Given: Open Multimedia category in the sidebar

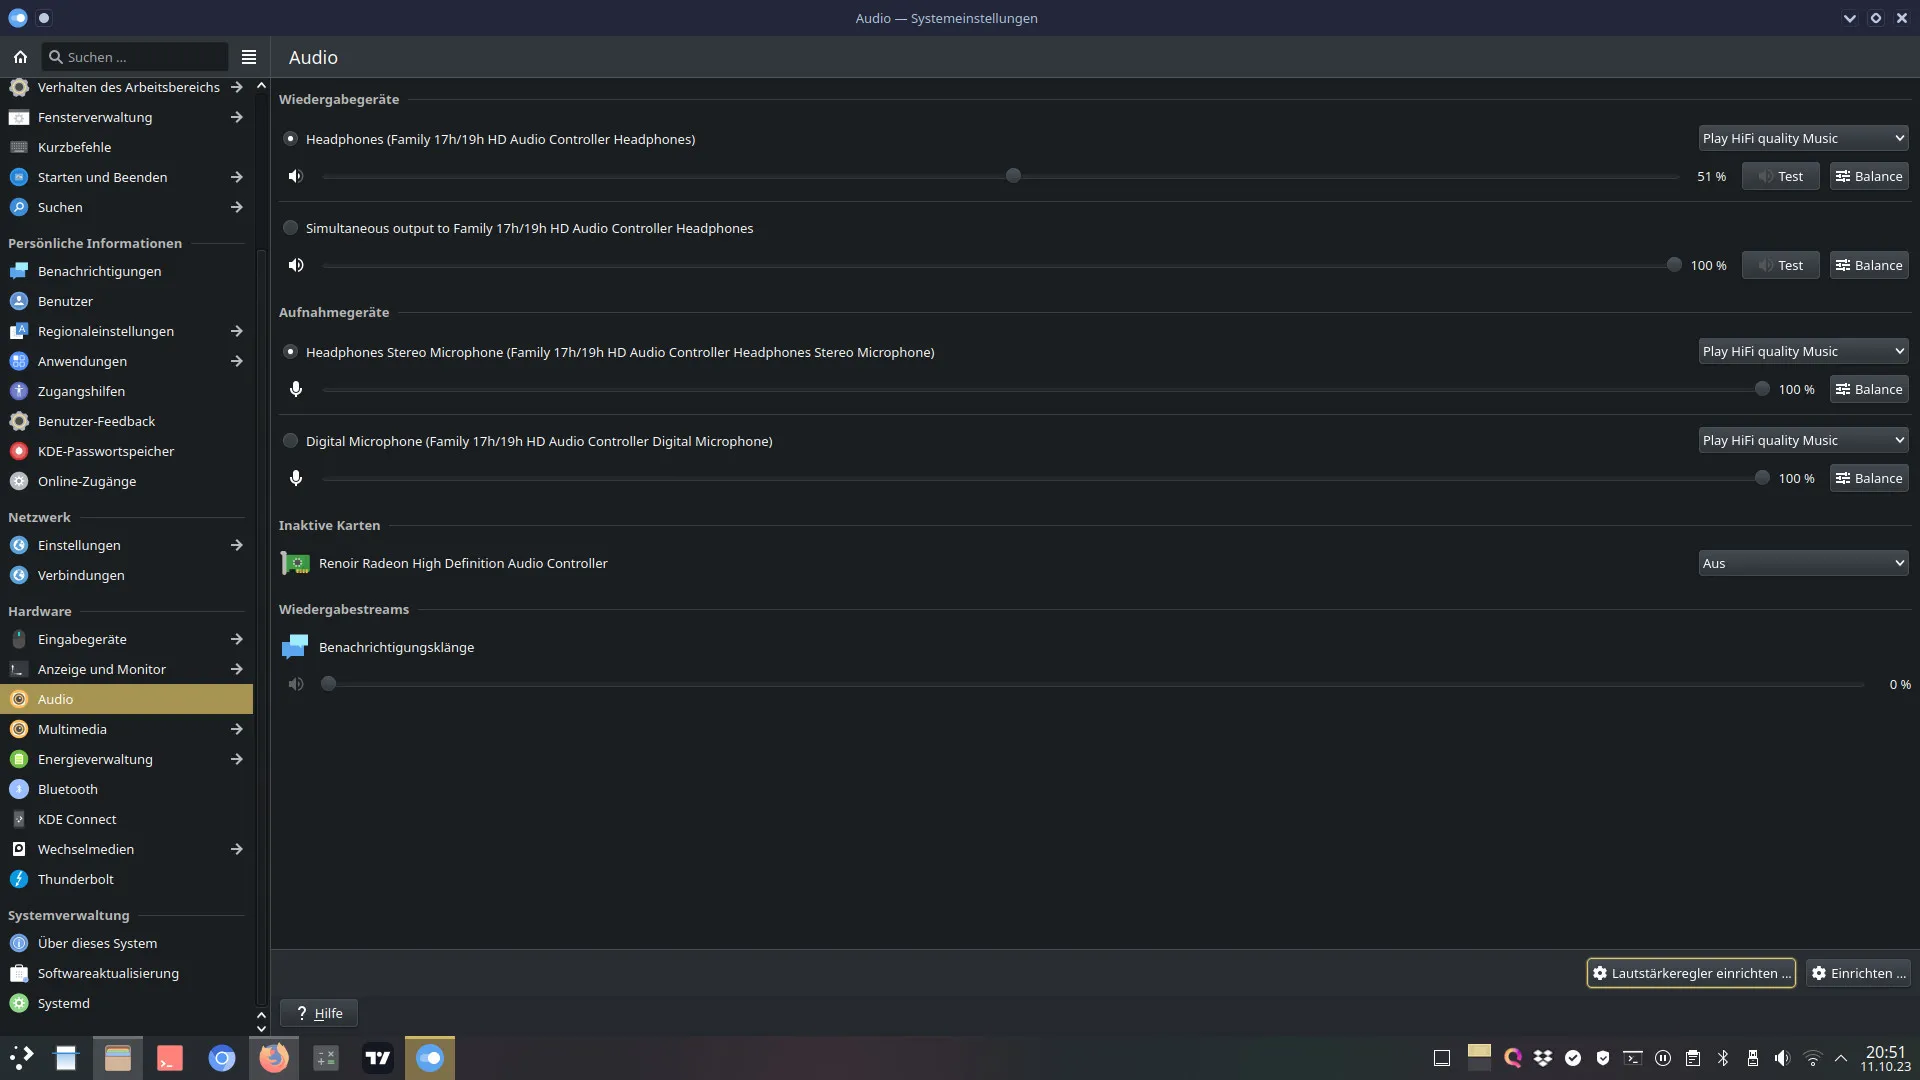Looking at the screenshot, I should 72,729.
